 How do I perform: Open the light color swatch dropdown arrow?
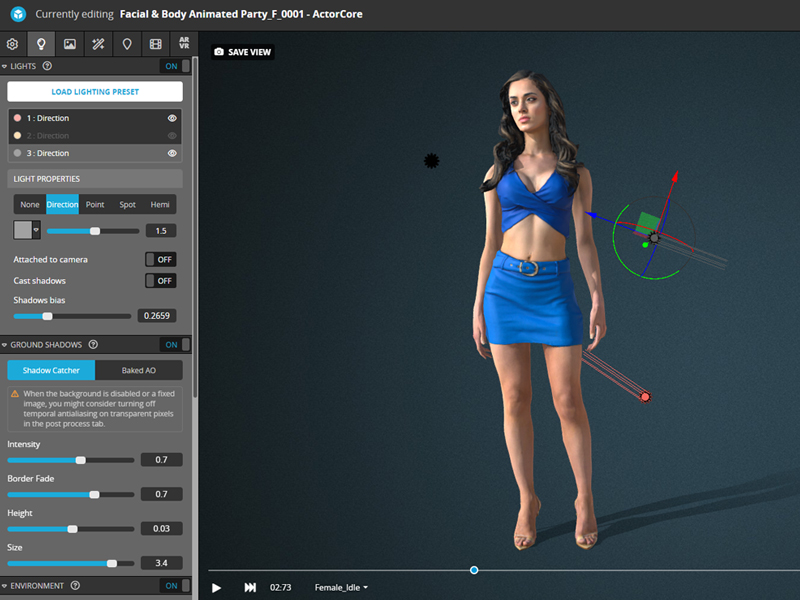37,230
